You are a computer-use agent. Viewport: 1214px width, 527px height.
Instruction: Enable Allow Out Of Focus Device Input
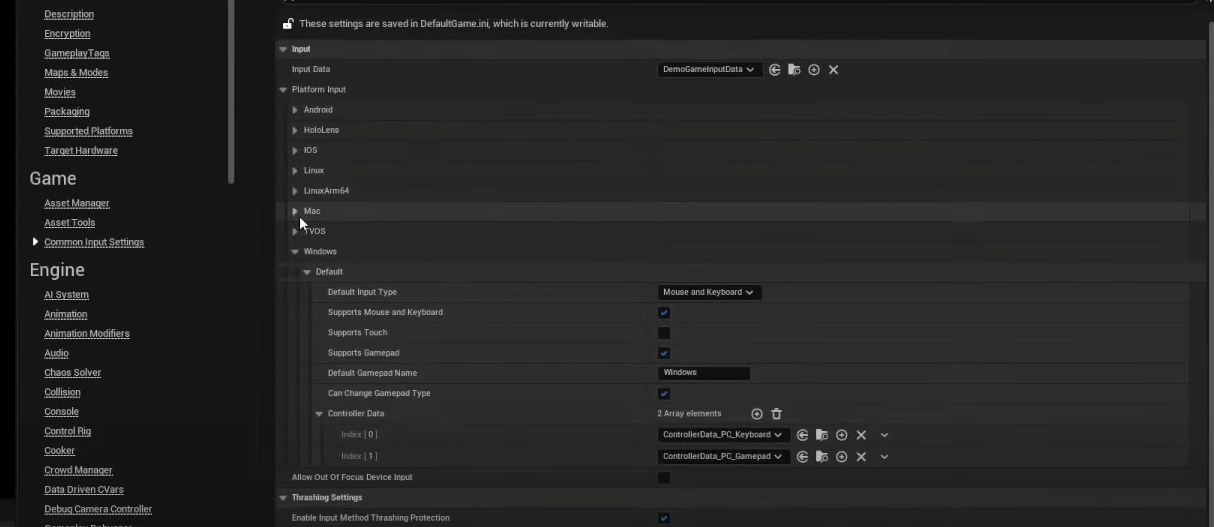tap(664, 478)
